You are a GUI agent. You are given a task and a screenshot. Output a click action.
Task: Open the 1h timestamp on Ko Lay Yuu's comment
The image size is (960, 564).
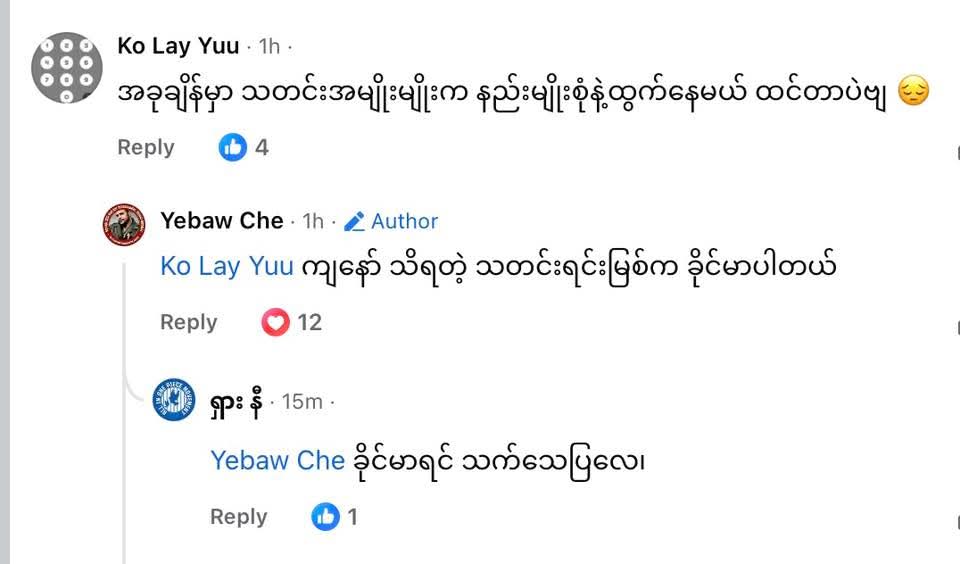coord(270,46)
